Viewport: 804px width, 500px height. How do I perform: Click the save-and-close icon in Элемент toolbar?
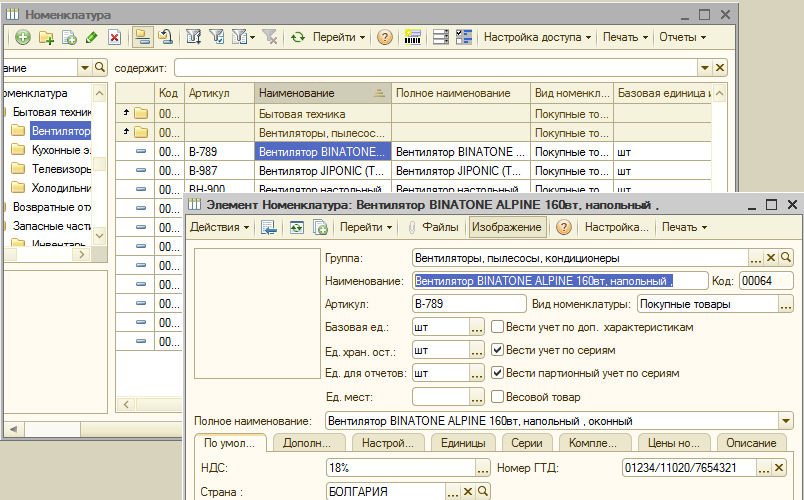pos(269,227)
